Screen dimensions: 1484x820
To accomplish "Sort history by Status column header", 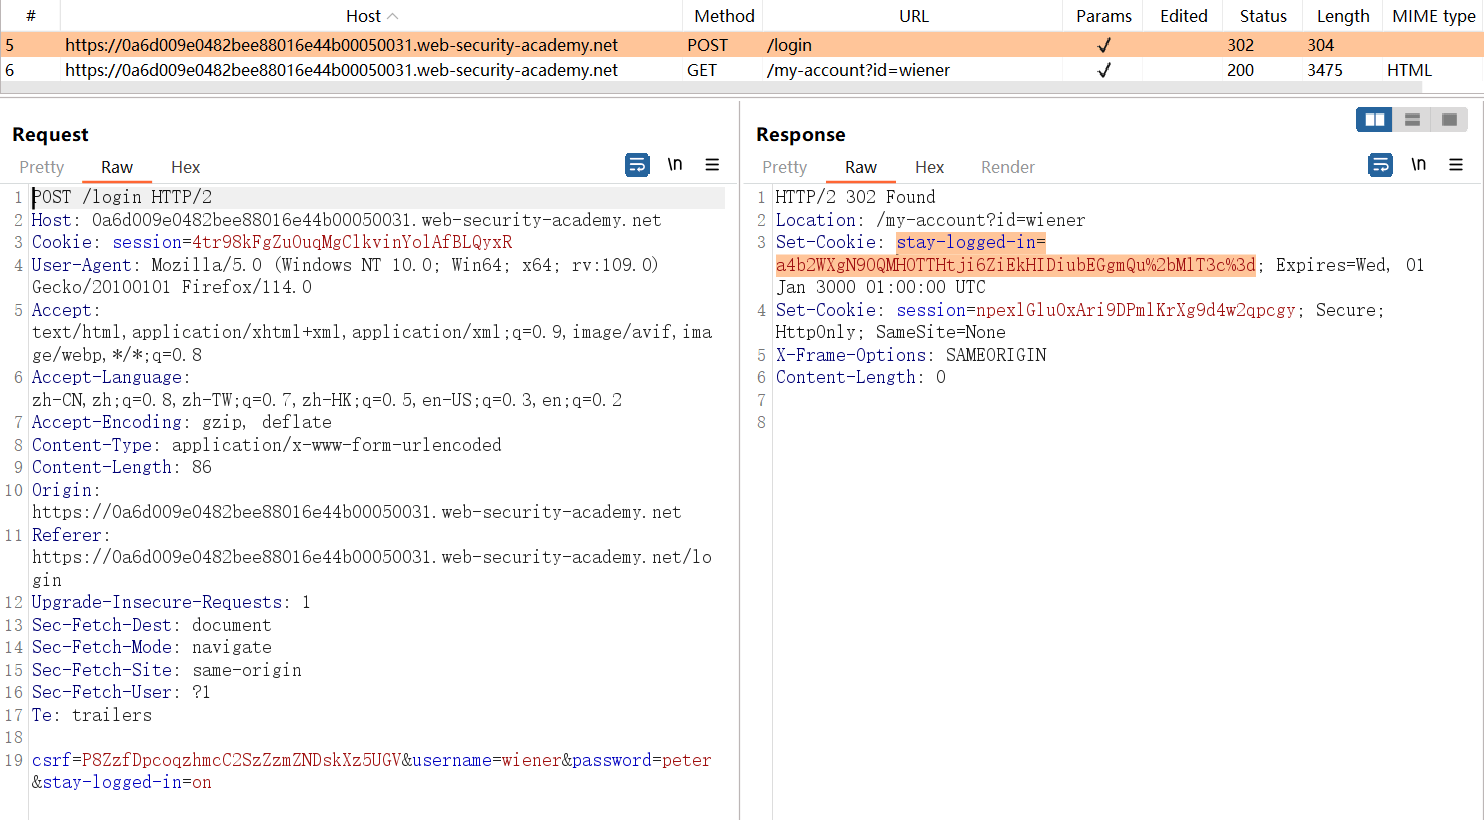I will pos(1263,16).
